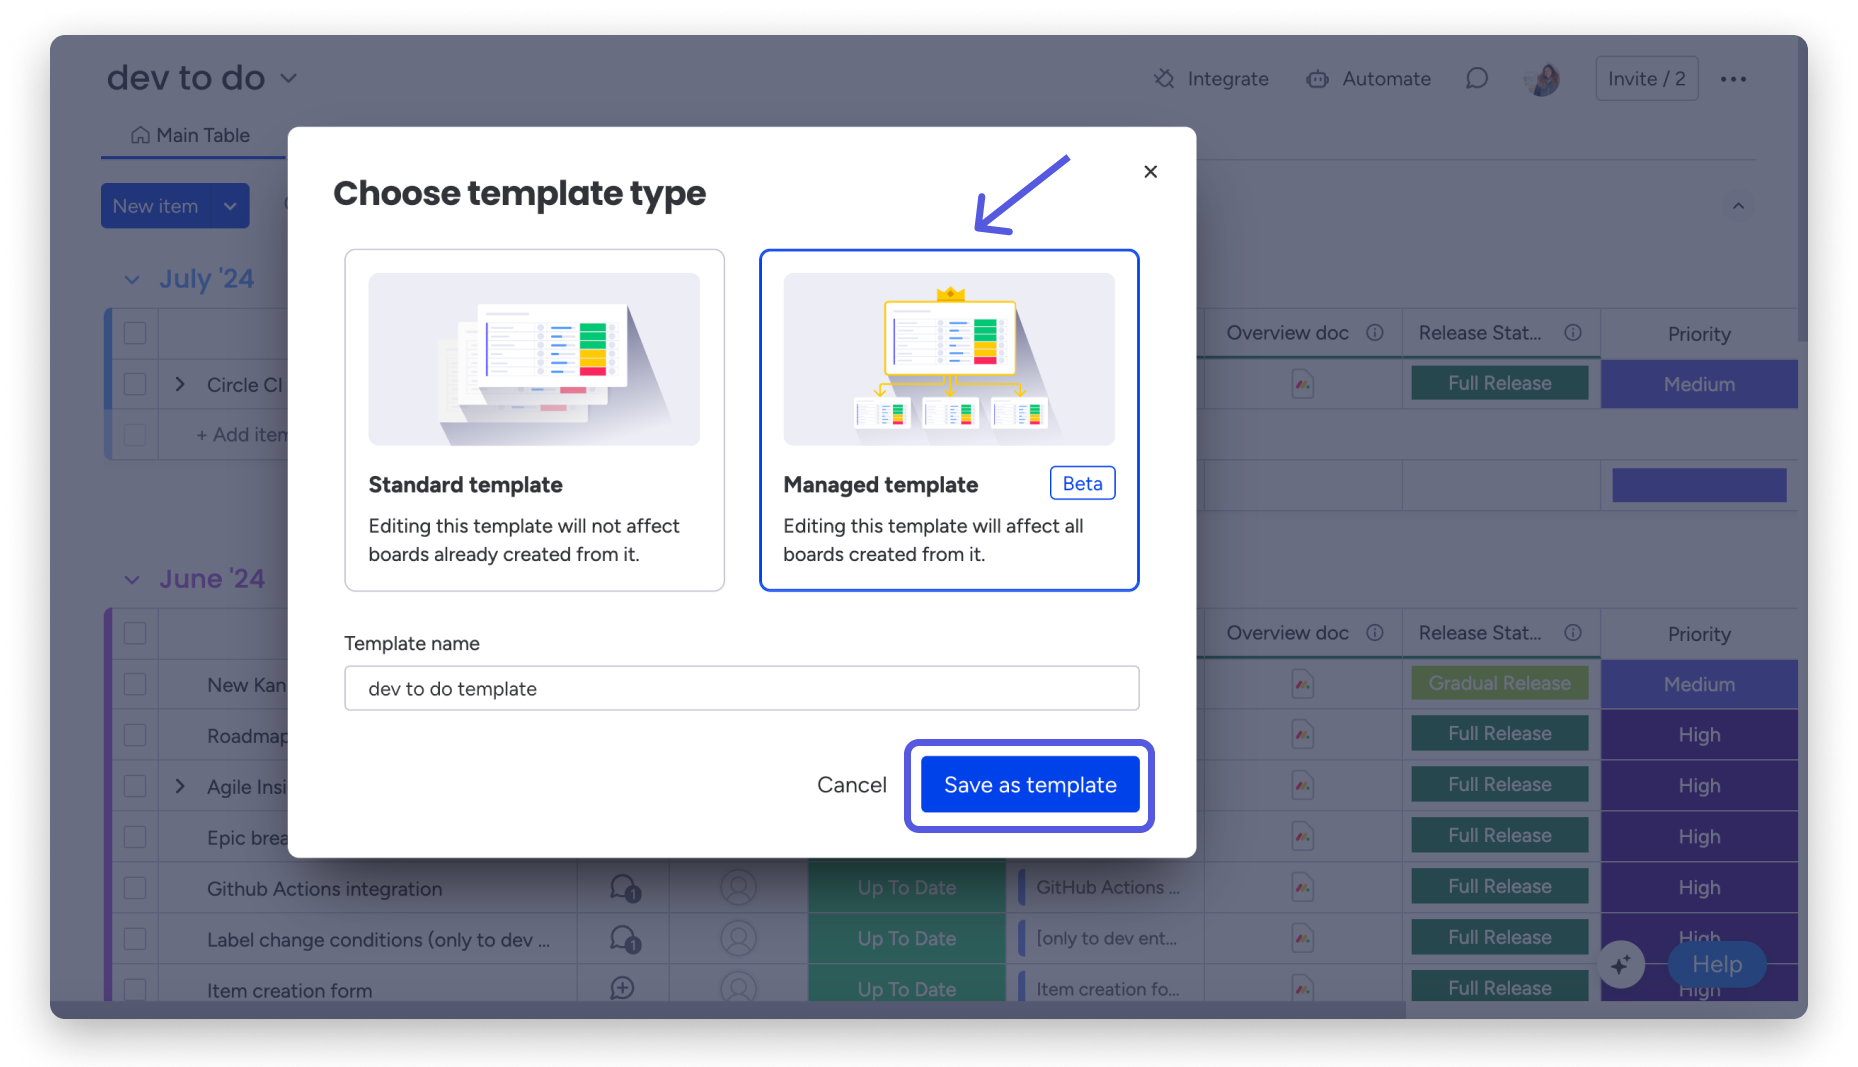Collapse the July '24 group
The height and width of the screenshot is (1067, 1858).
pos(132,280)
